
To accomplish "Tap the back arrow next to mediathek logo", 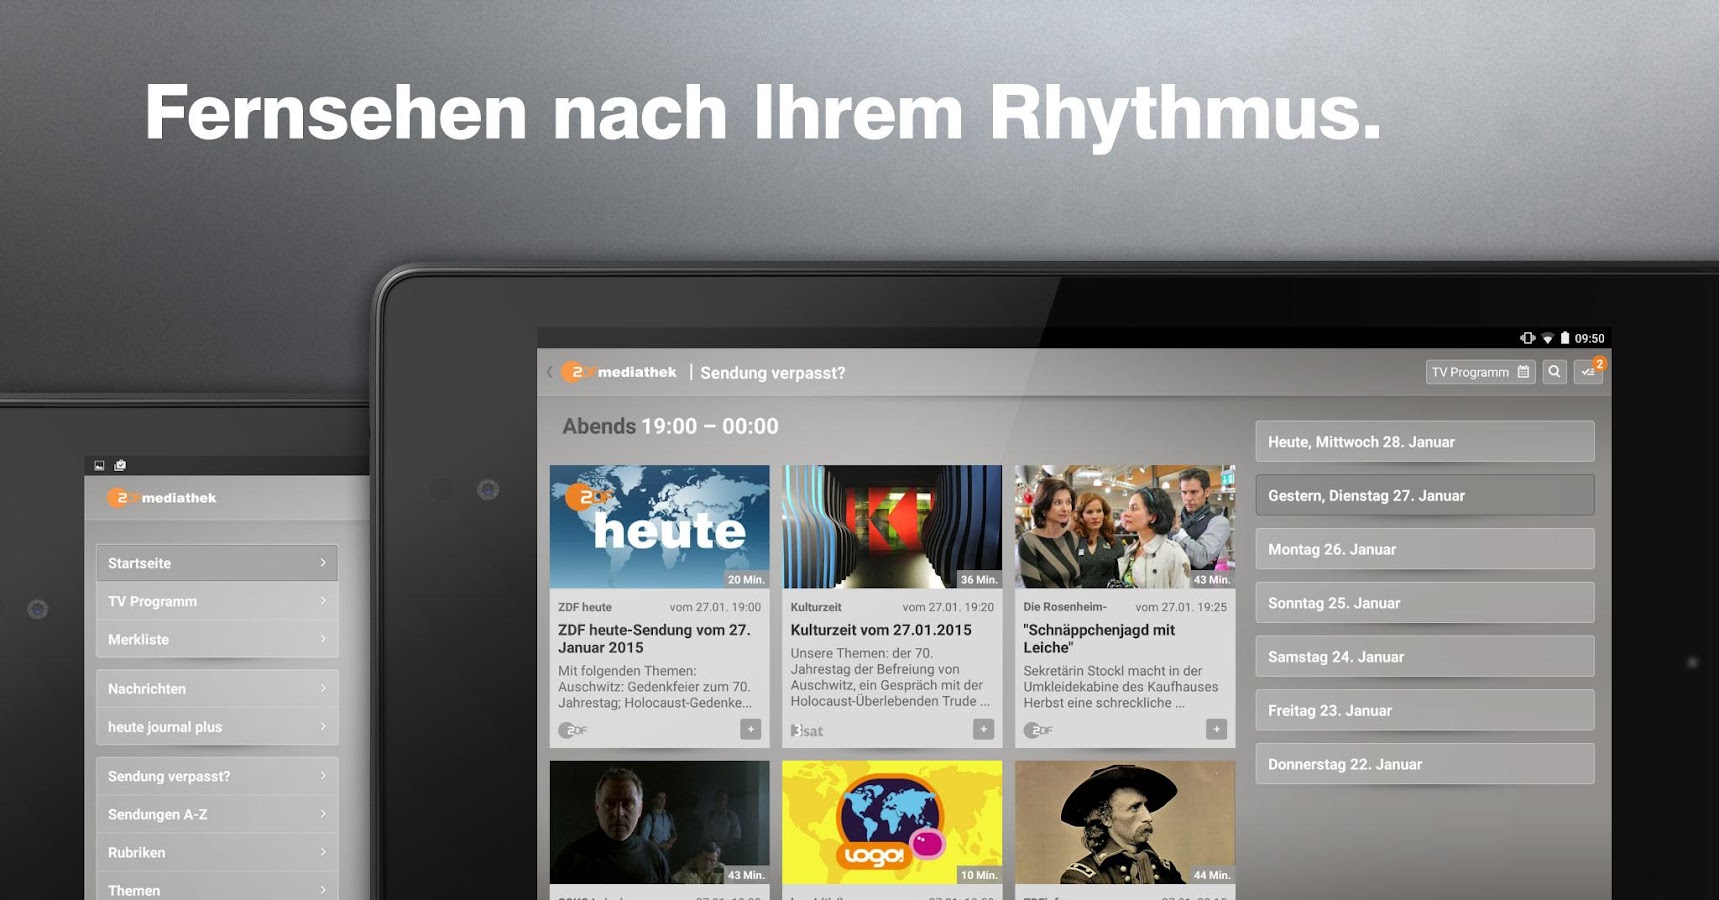I will click(x=549, y=371).
